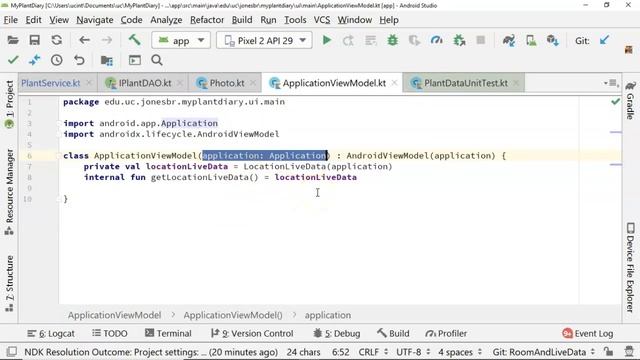
Task: Stop the running app square icon
Action: click(x=481, y=40)
